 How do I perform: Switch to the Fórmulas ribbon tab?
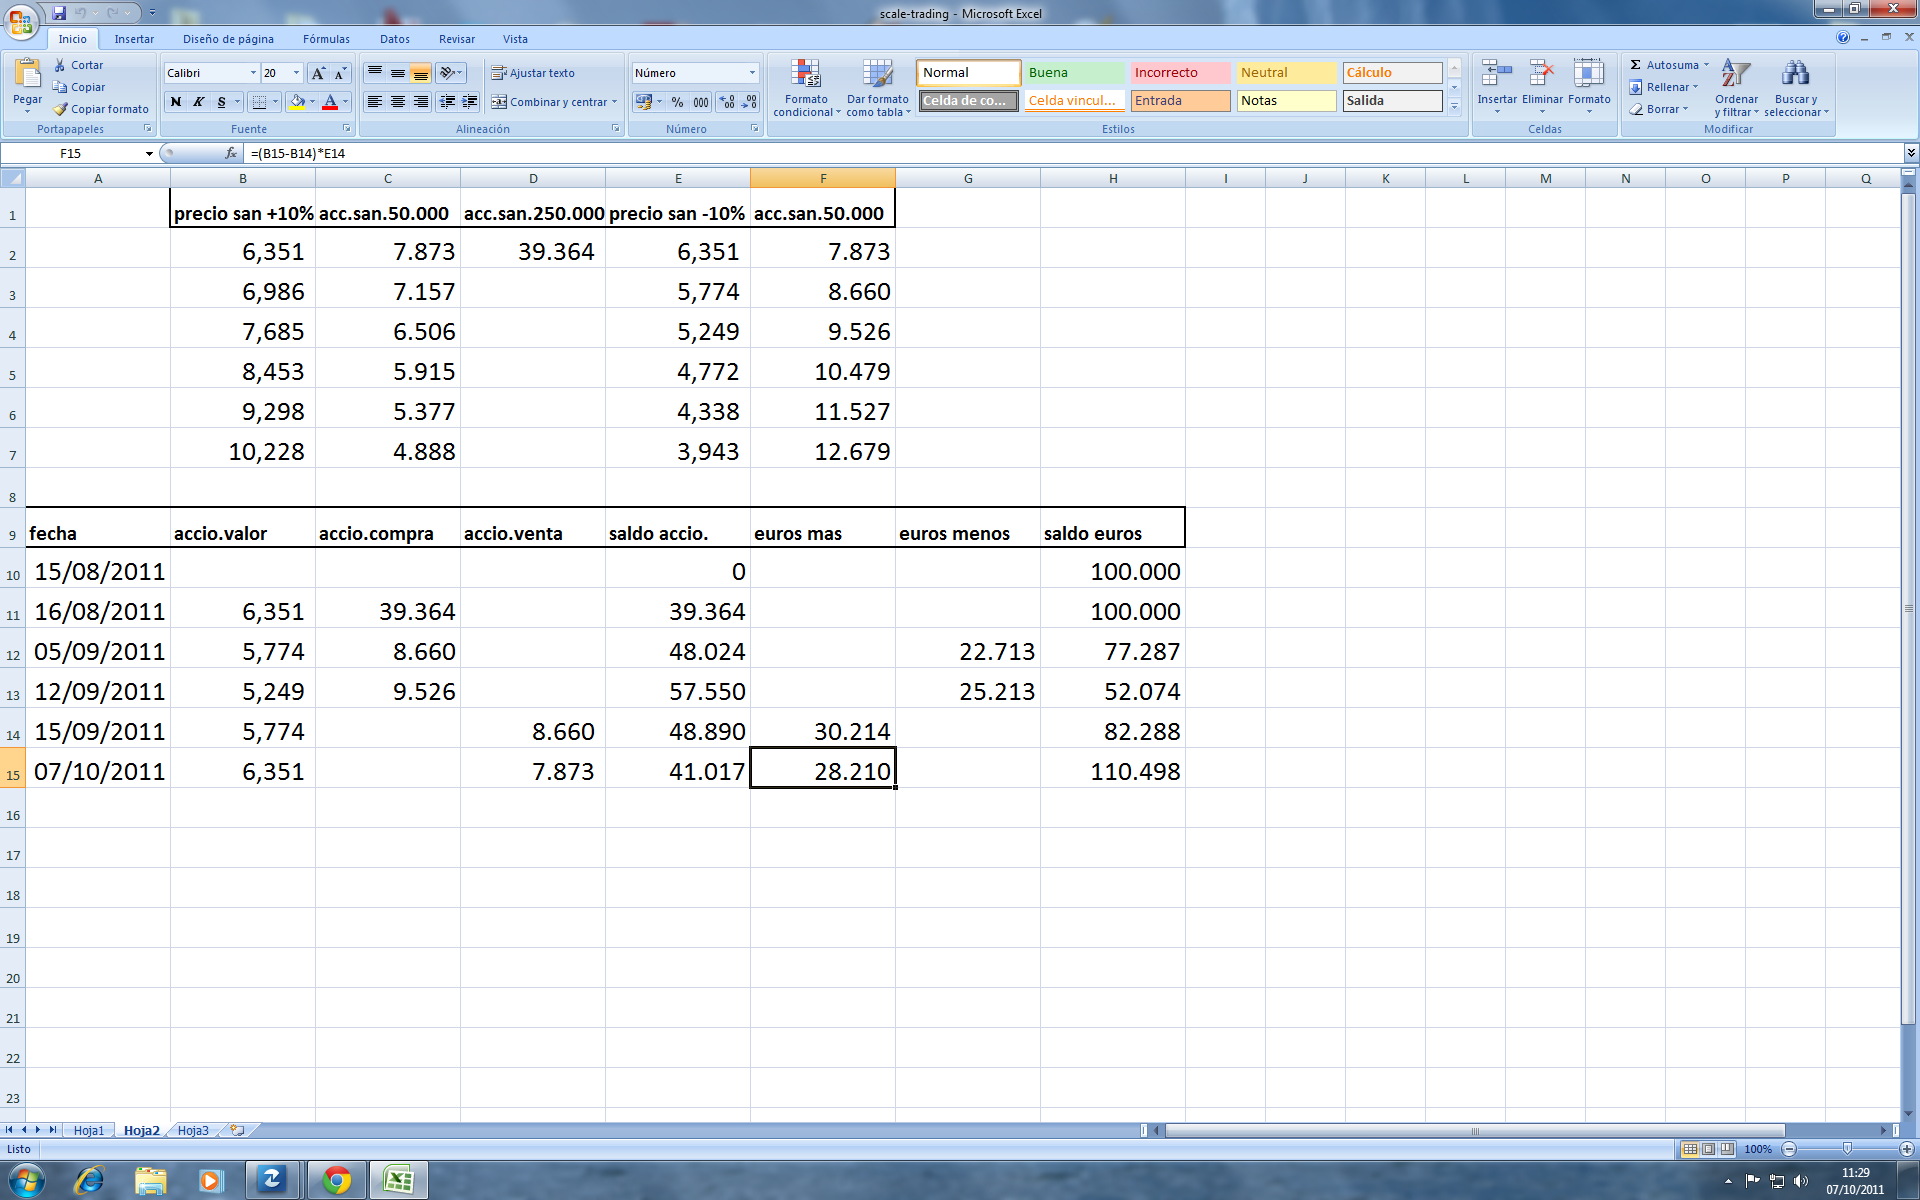[326, 39]
